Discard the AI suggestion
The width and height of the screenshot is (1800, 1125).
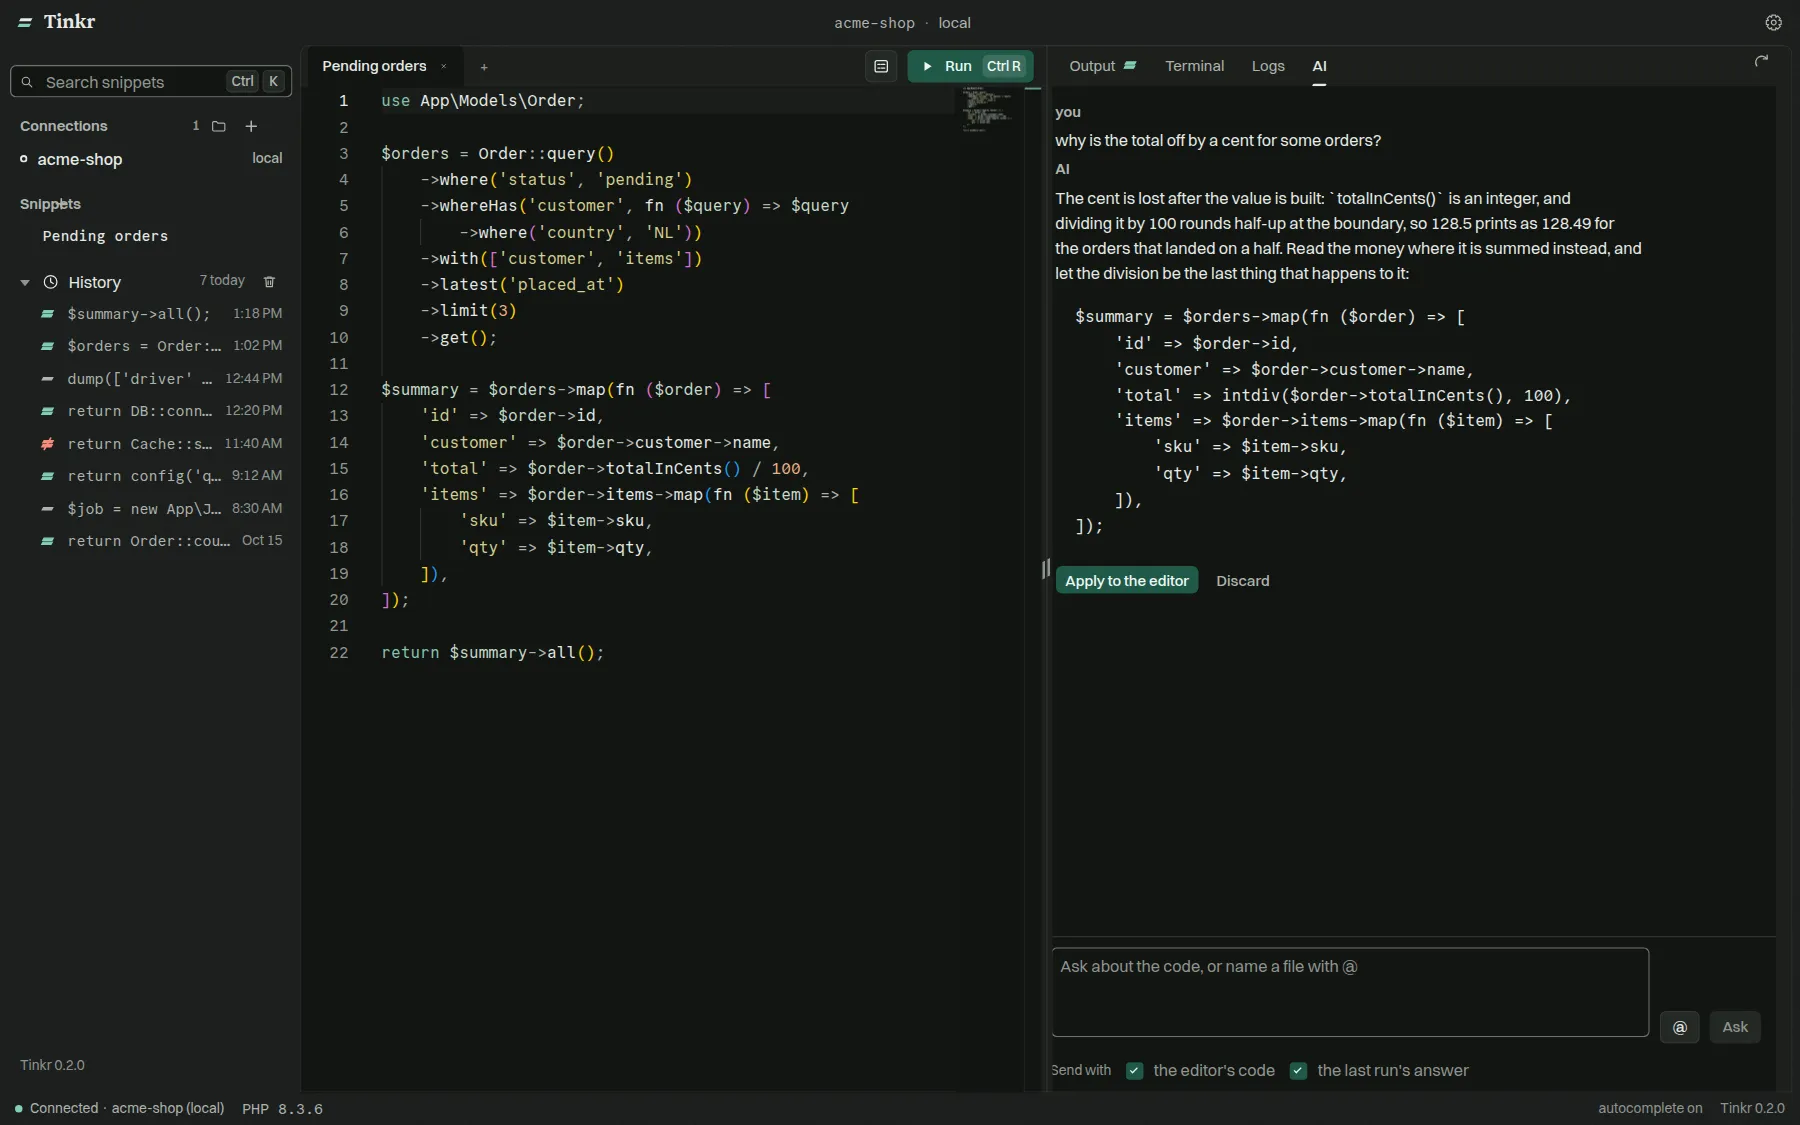(x=1242, y=581)
